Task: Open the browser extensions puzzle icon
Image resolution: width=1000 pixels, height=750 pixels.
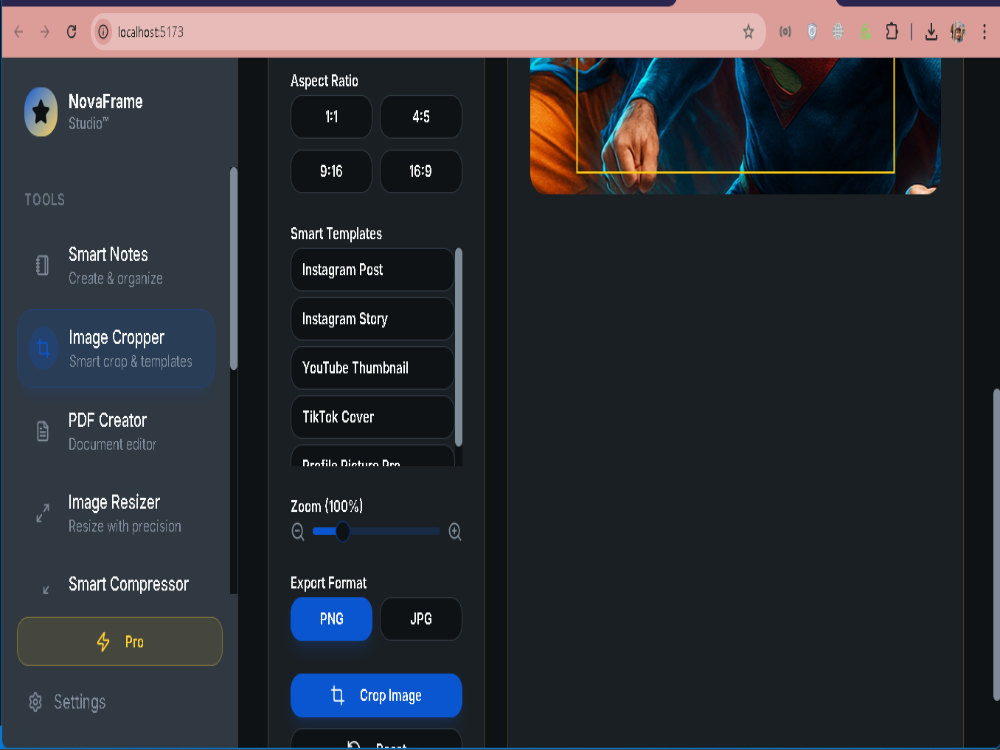Action: tap(892, 32)
